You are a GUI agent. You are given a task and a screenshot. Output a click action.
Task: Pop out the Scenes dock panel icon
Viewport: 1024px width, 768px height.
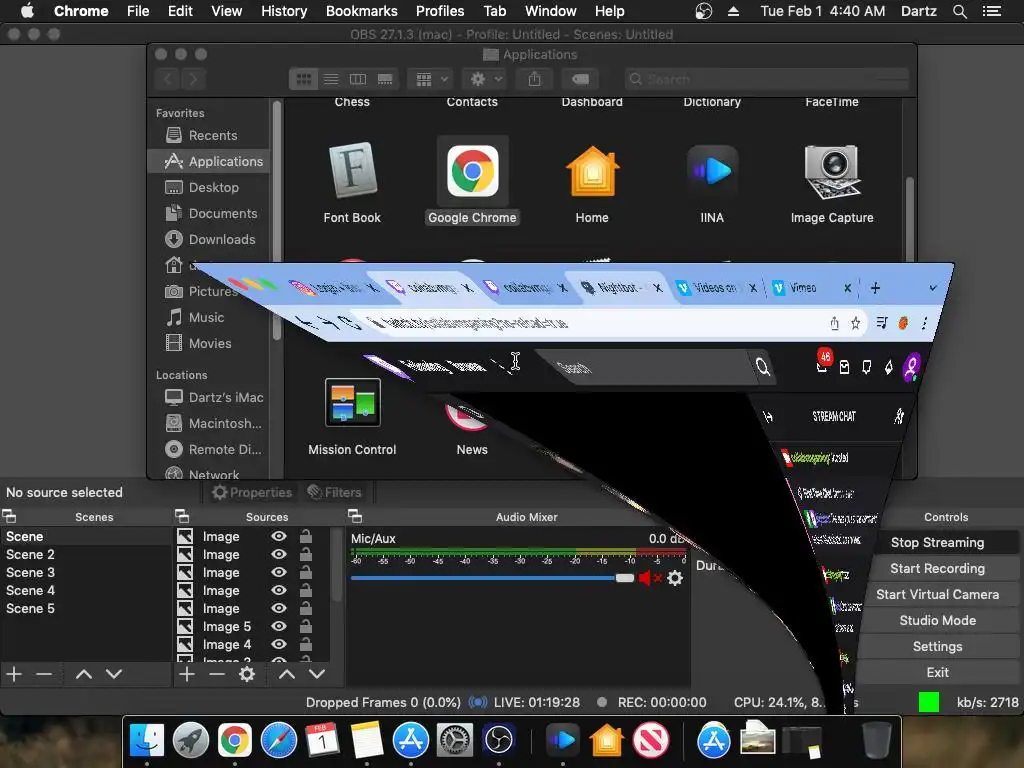[9, 517]
